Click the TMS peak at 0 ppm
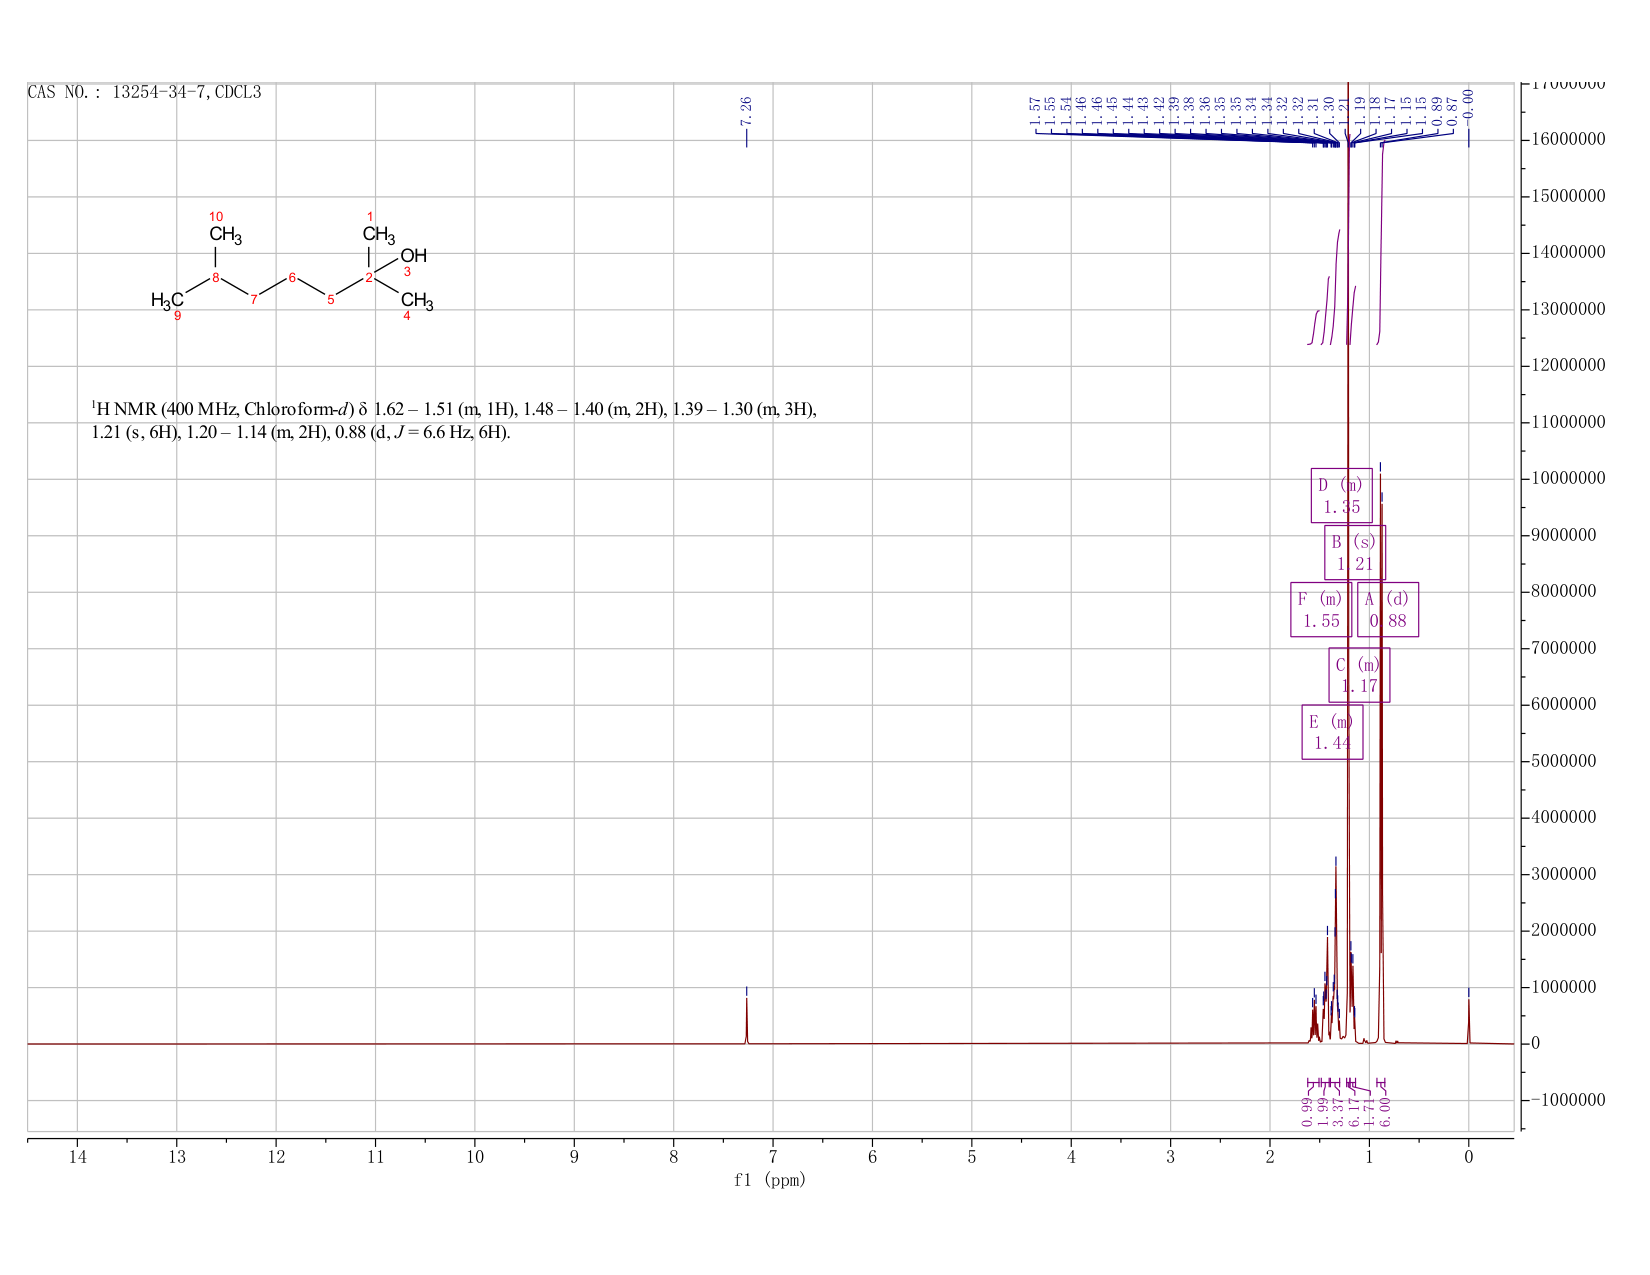The height and width of the screenshot is (1275, 1650). pos(1468,1021)
